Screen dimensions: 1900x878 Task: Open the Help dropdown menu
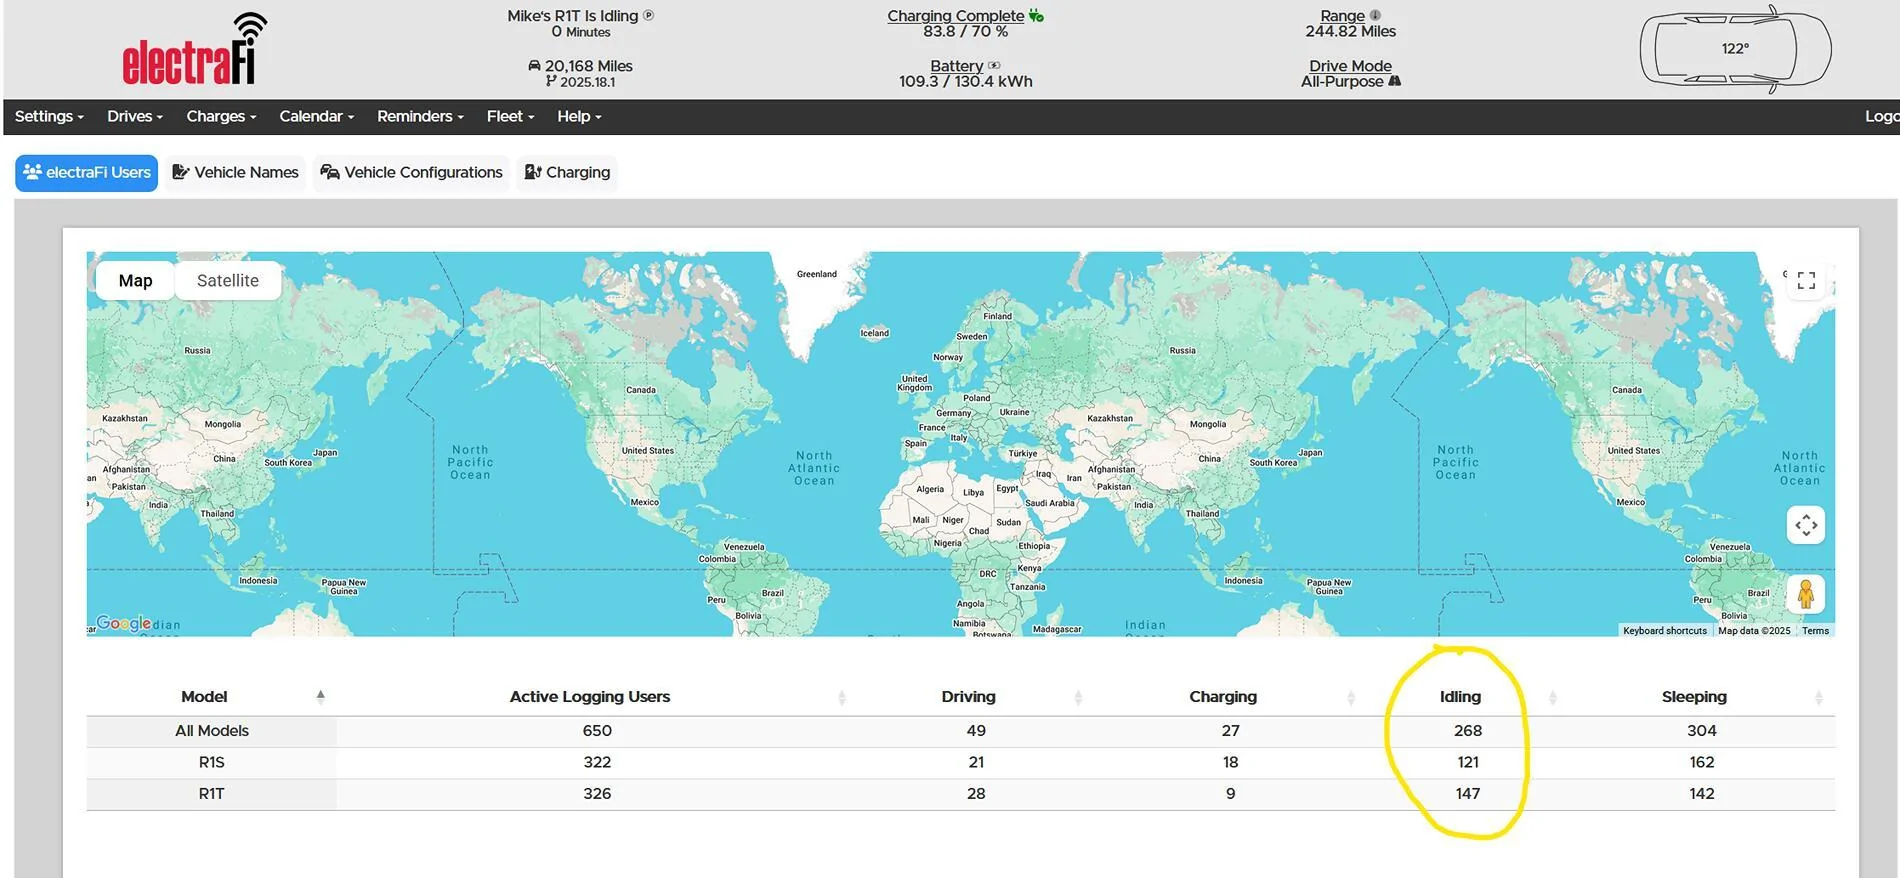pos(579,117)
